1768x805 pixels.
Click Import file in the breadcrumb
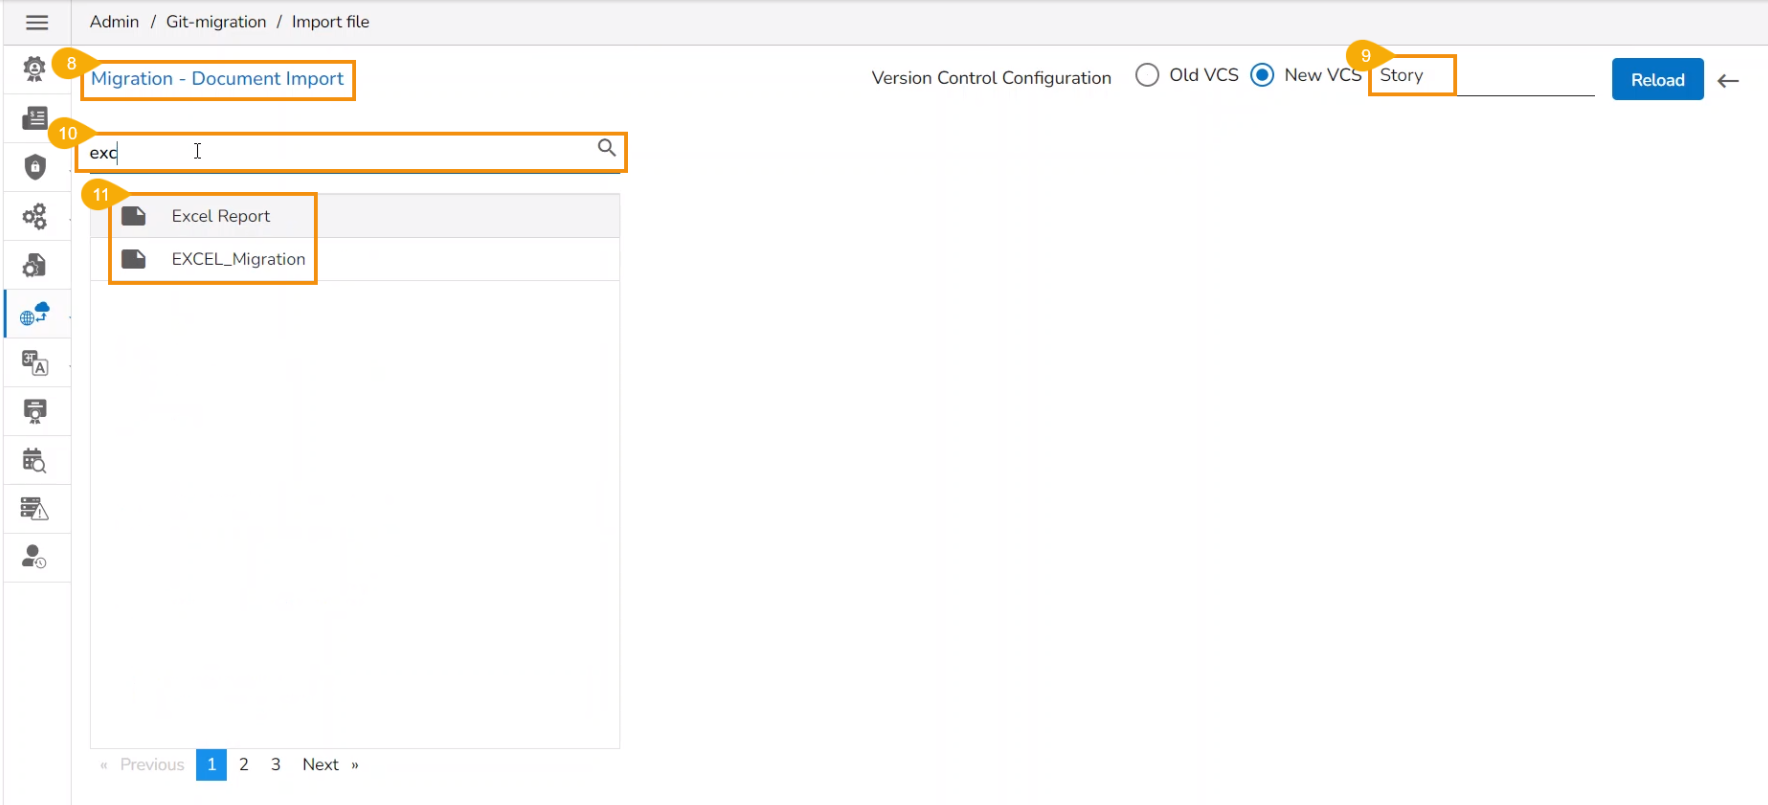click(330, 22)
